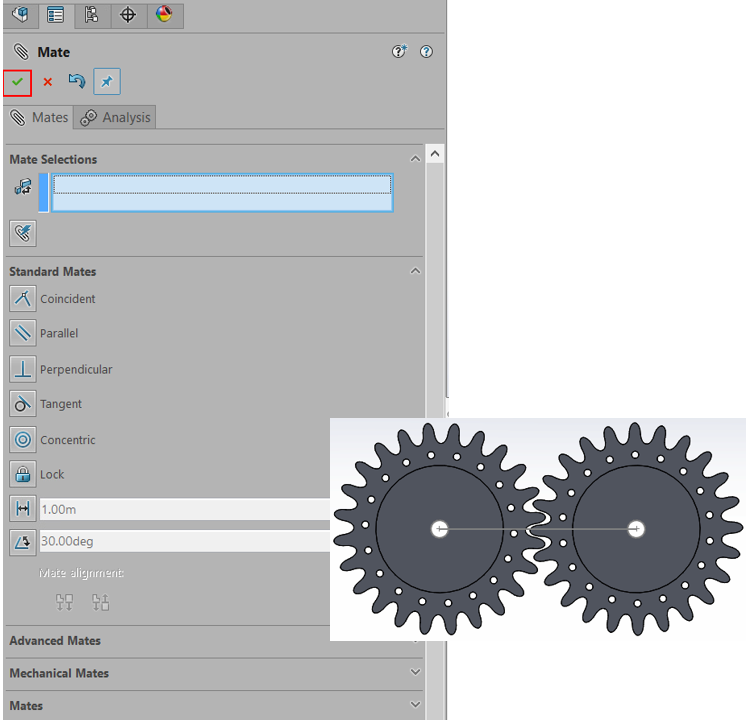The image size is (749, 720).
Task: Switch to the Analysis tab
Action: tap(115, 118)
